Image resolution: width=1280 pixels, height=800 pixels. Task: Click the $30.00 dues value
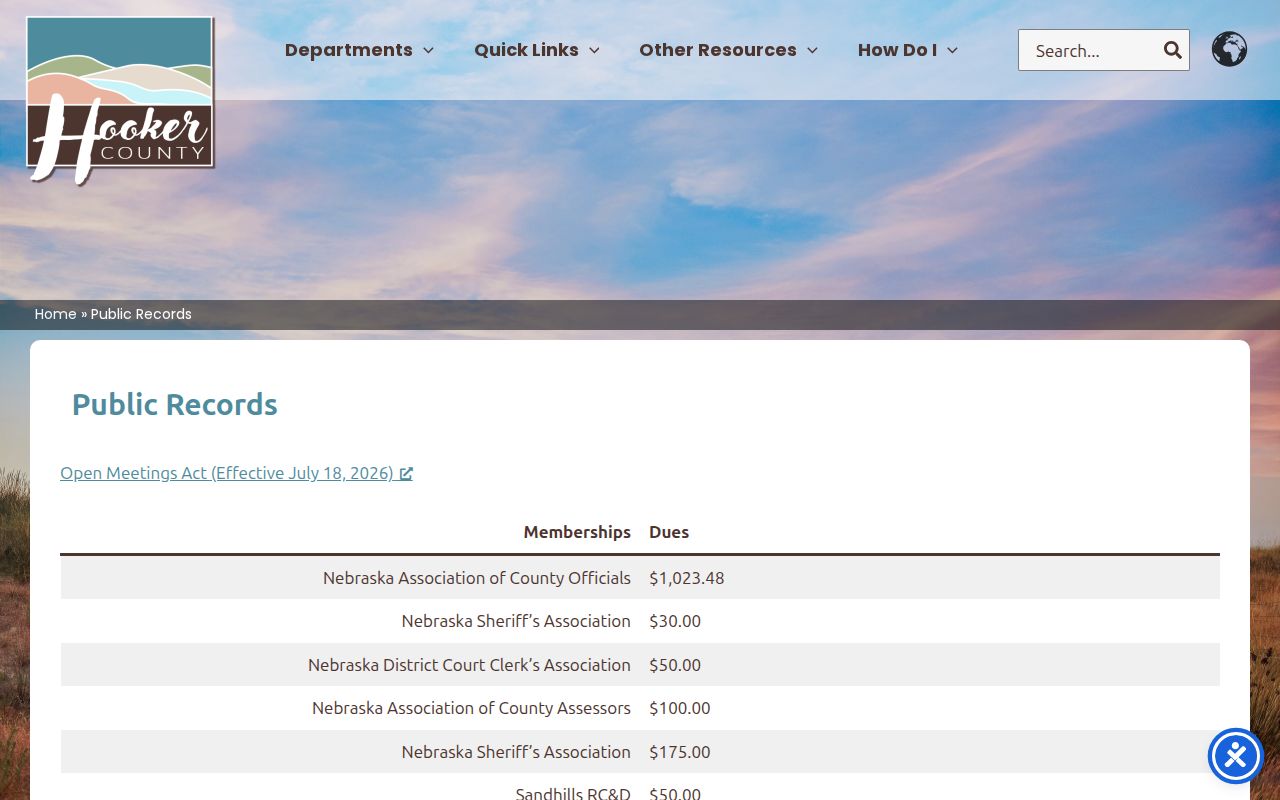(x=675, y=621)
